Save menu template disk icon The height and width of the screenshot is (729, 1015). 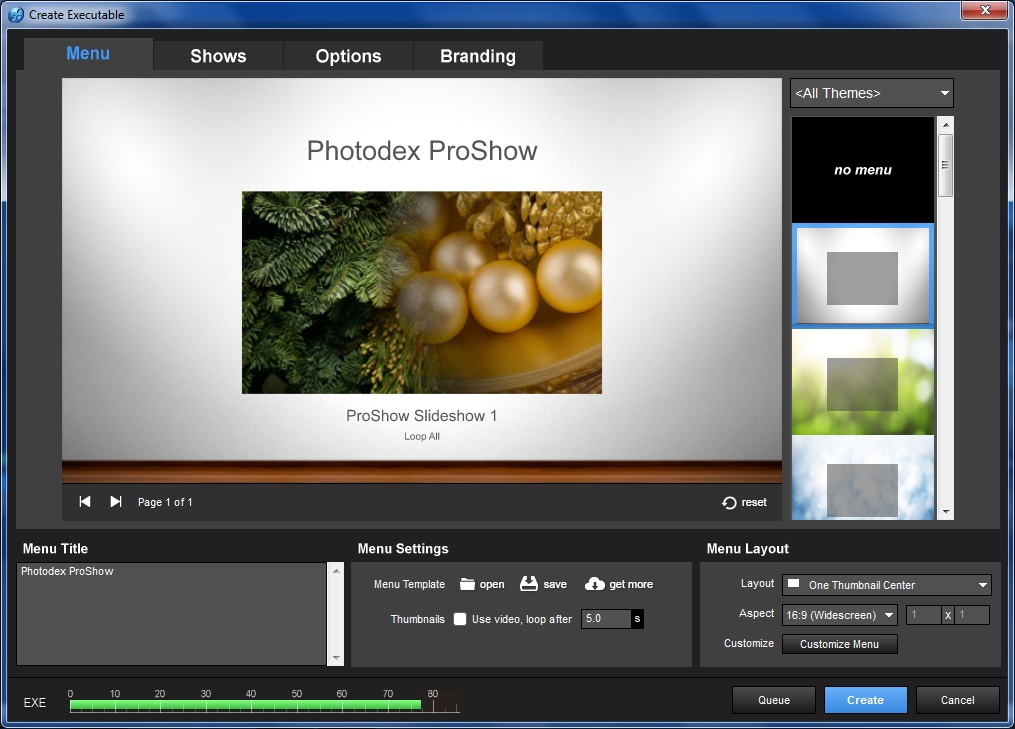point(529,583)
